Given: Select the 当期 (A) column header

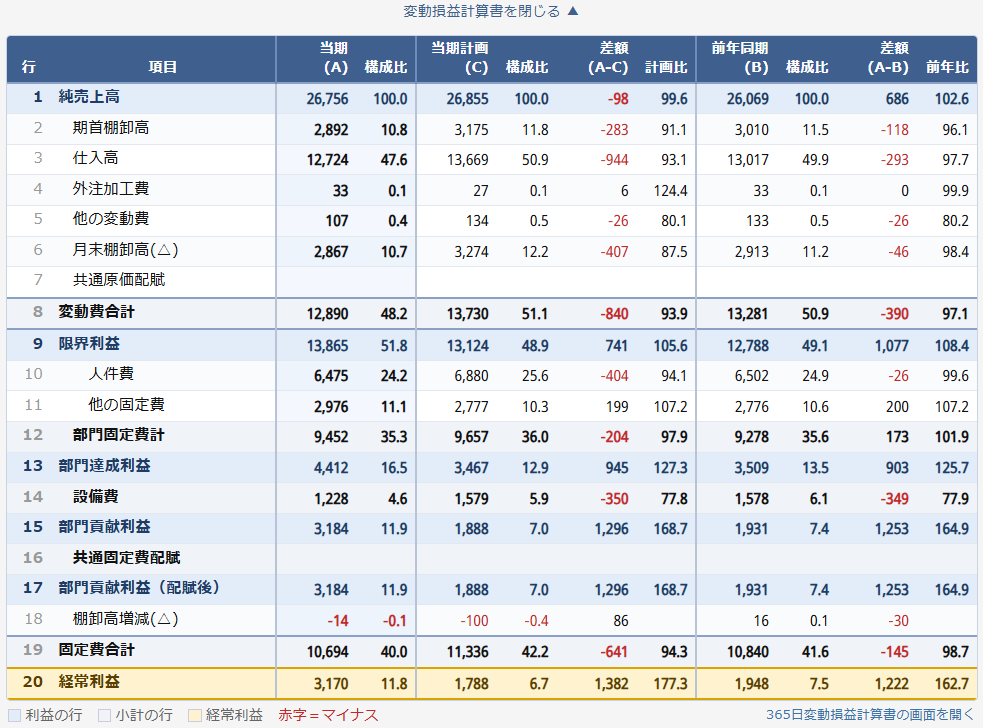Looking at the screenshot, I should pos(334,58).
